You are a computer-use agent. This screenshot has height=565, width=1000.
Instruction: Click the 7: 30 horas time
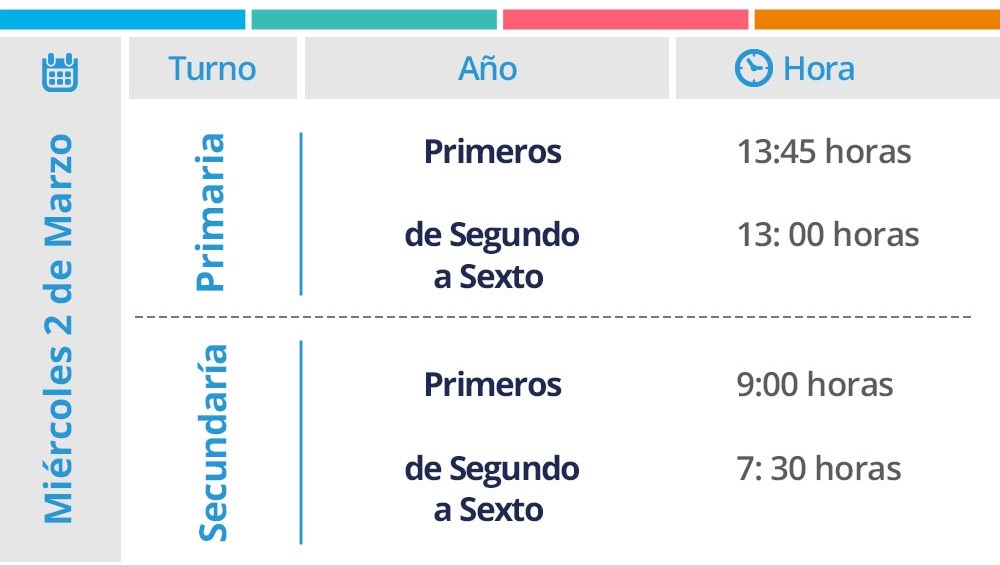819,469
